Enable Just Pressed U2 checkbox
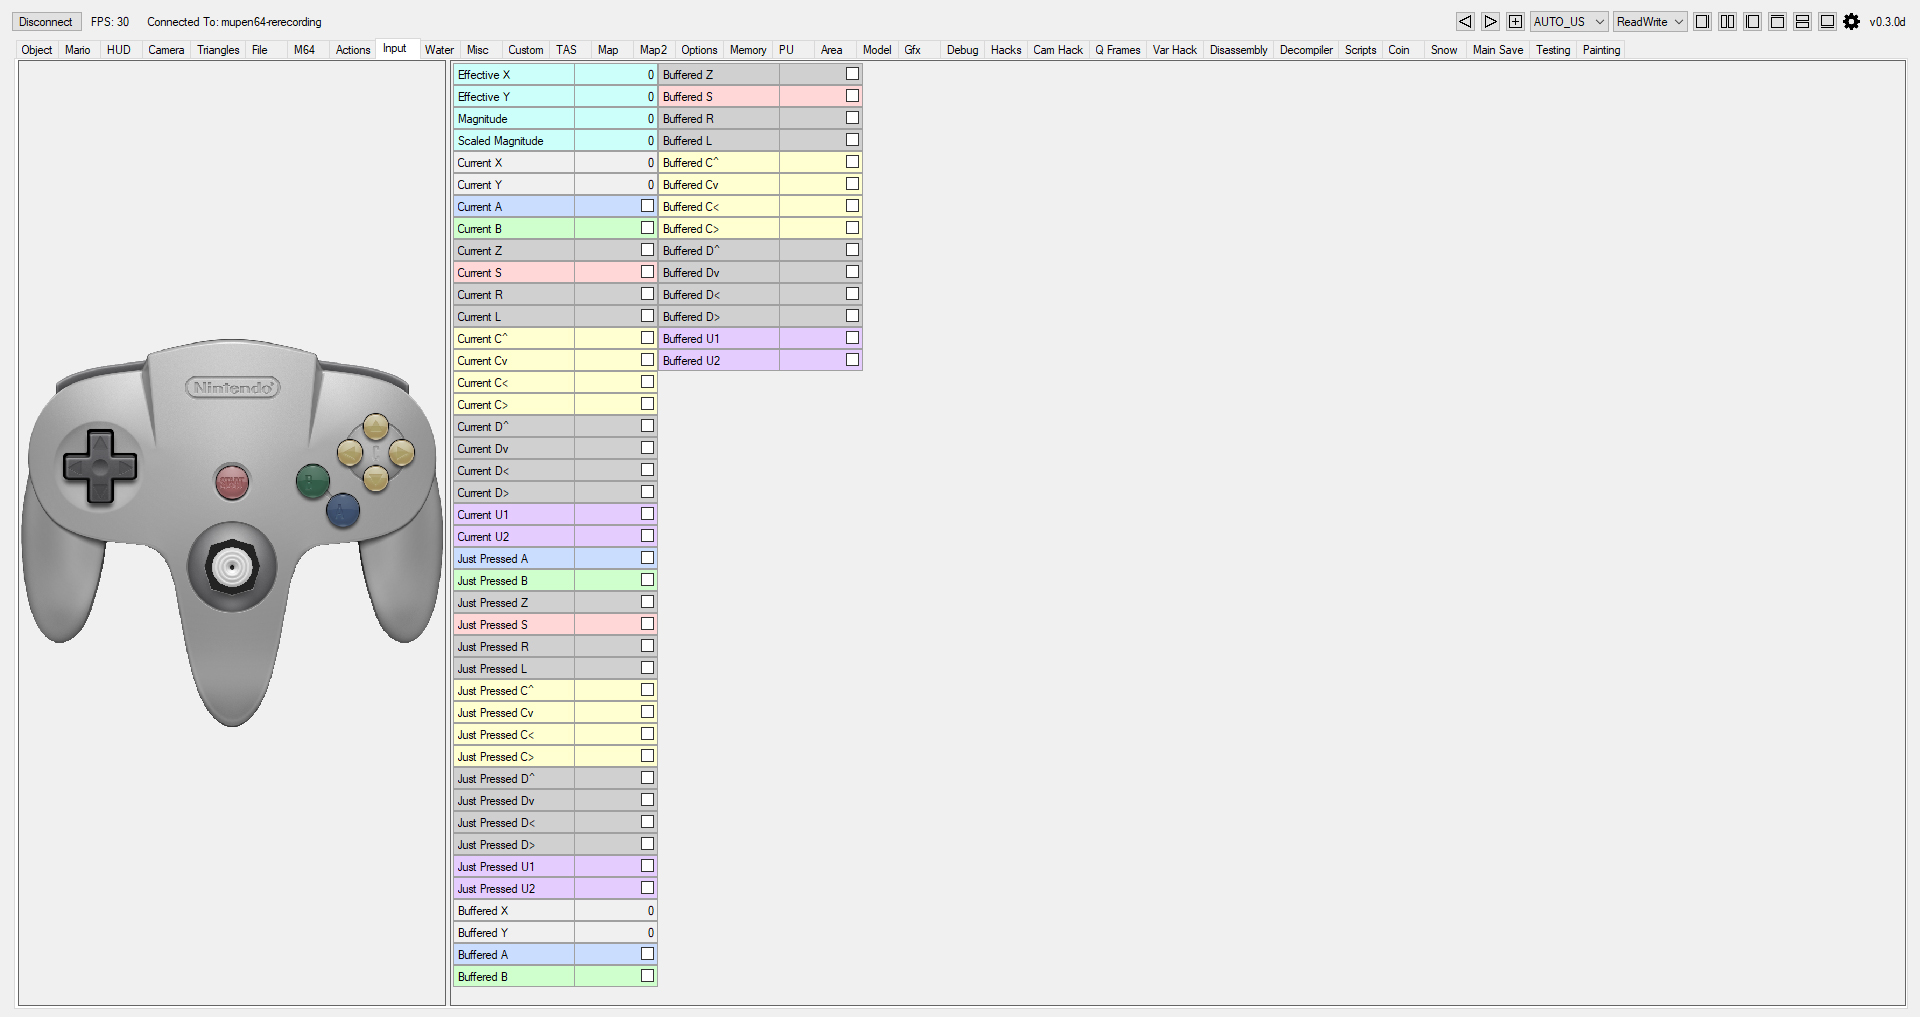 pyautogui.click(x=647, y=888)
